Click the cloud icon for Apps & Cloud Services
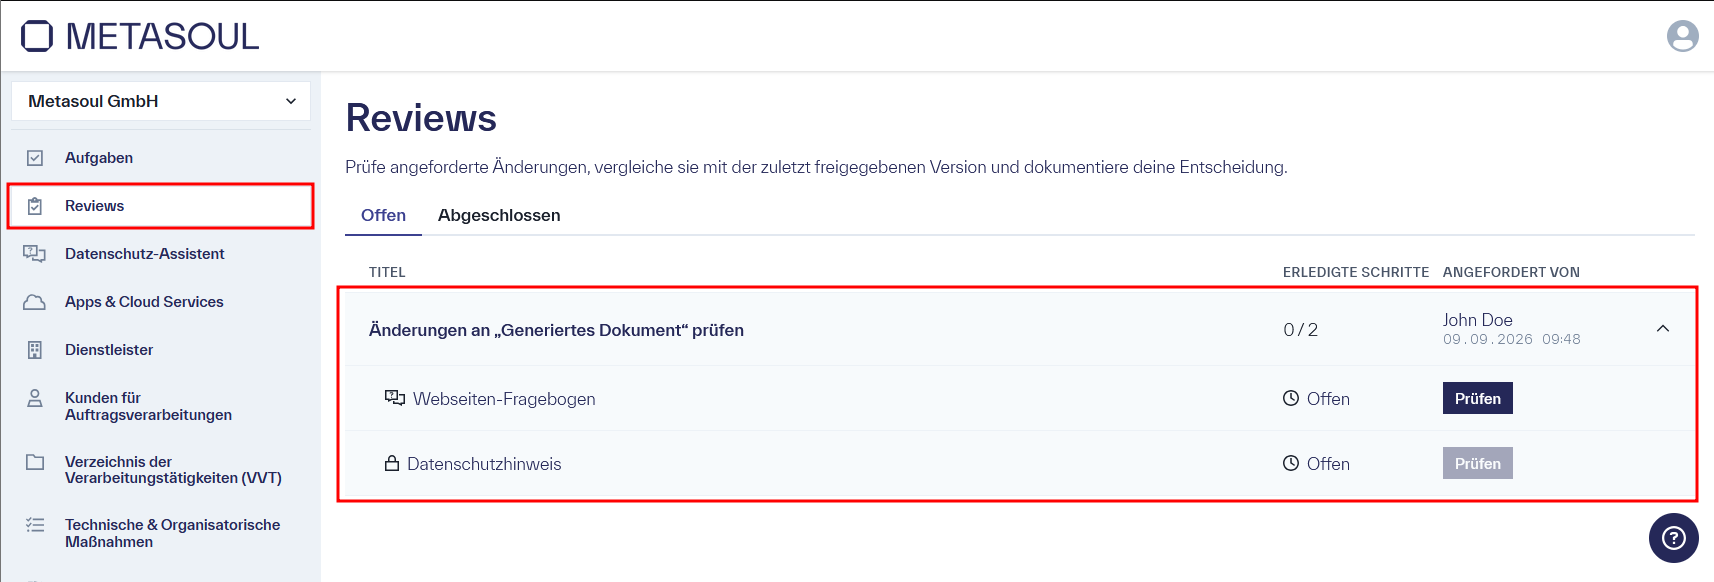Screen dimensions: 1714x582 click(35, 302)
